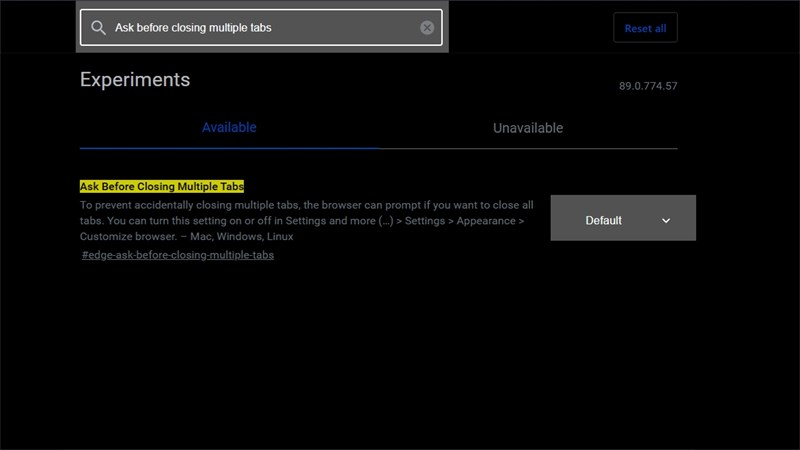The image size is (800, 450).
Task: Open the Default dropdown for the flag
Action: [622, 219]
